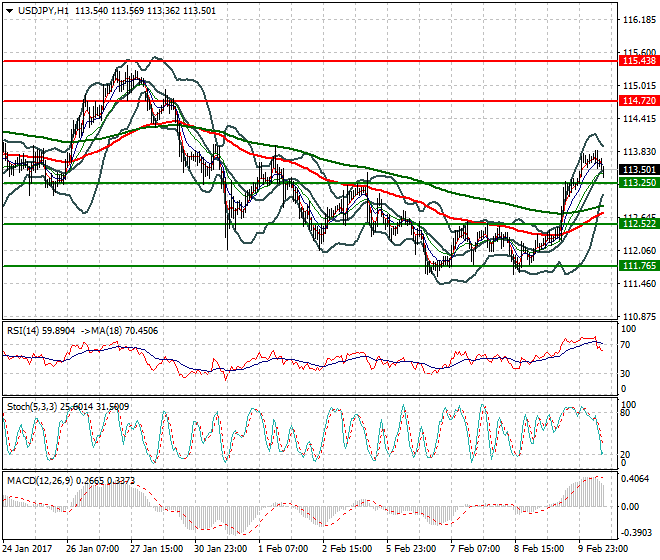Viewport: 660px width, 560px height.
Task: Select the red 114.720 resistance level label
Action: (639, 101)
